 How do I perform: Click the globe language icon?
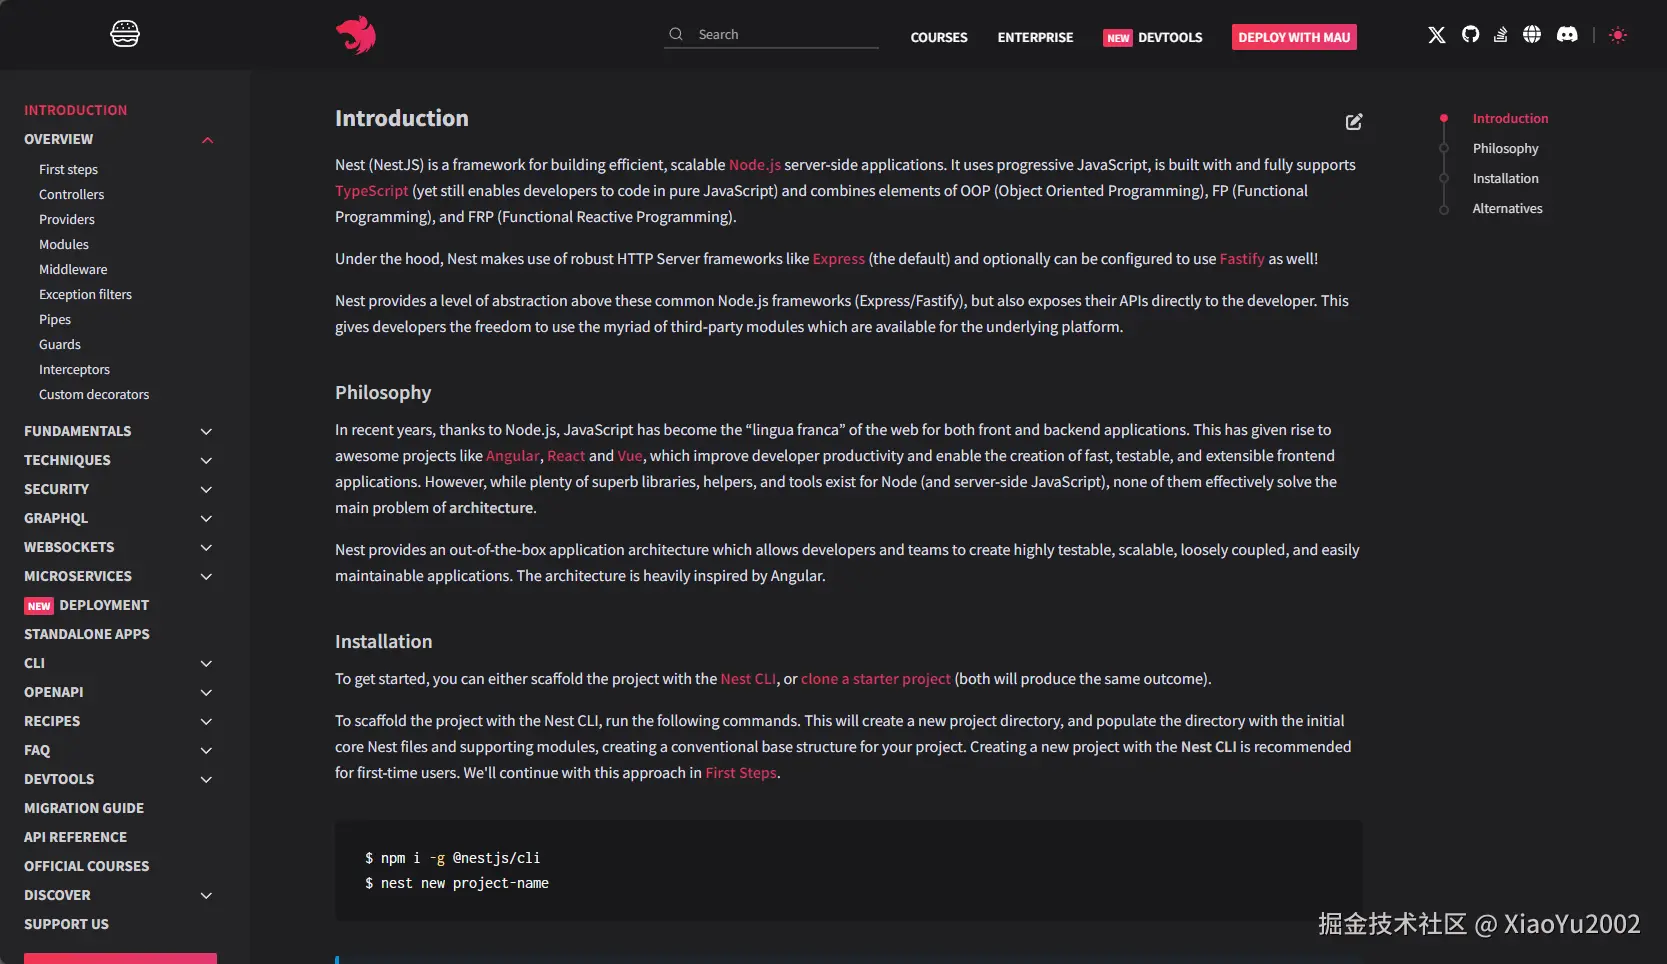[1532, 35]
